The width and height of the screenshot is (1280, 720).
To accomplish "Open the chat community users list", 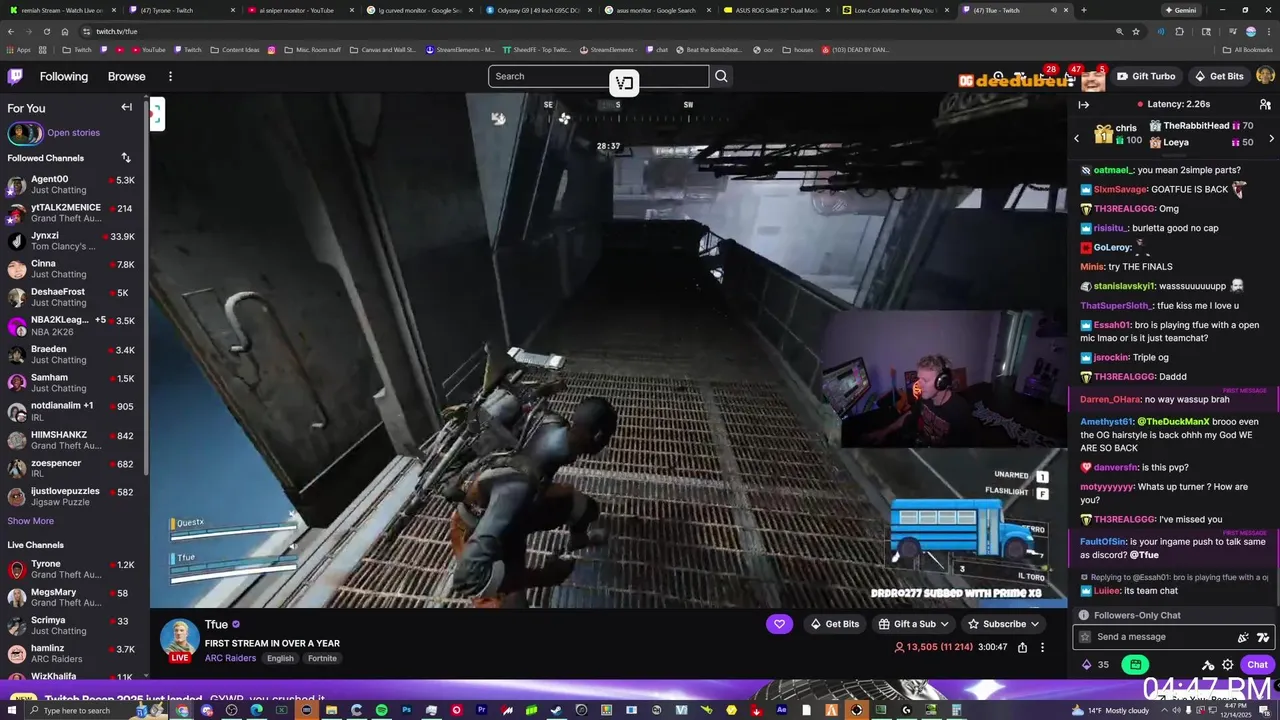I will coord(1265,104).
